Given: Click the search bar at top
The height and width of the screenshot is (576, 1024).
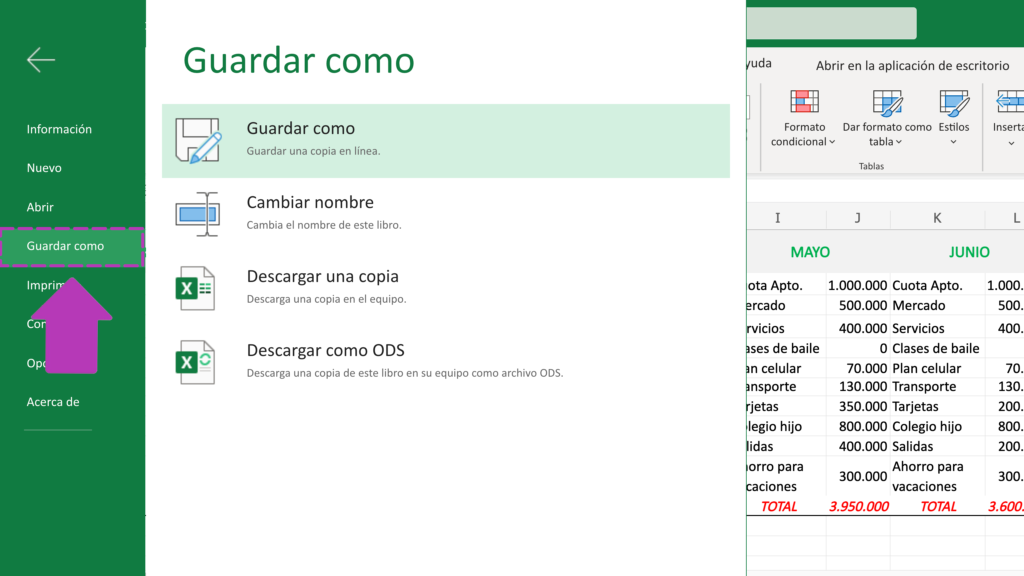Looking at the screenshot, I should (830, 23).
